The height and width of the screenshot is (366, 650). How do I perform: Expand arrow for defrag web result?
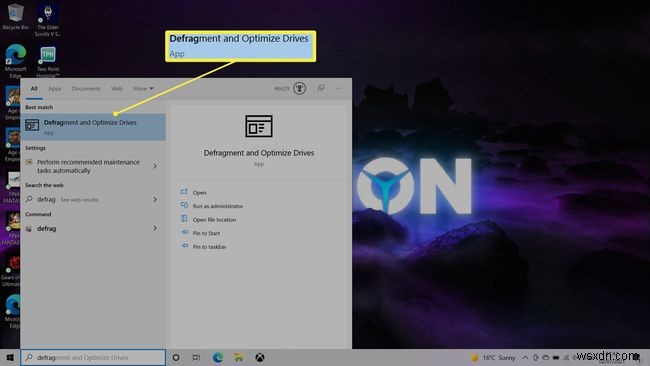[x=155, y=199]
